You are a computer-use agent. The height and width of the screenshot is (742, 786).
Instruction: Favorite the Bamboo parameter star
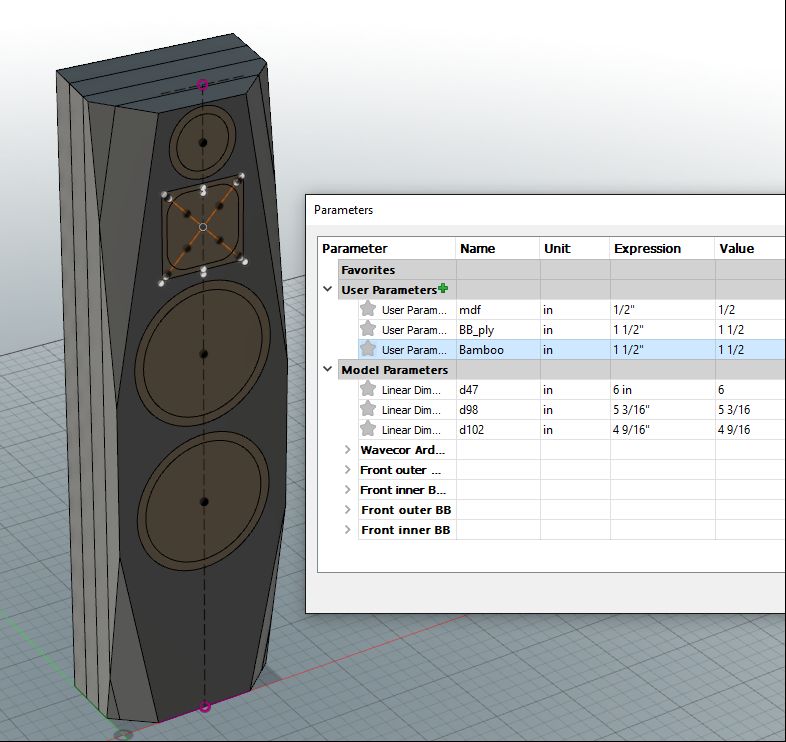click(x=368, y=349)
